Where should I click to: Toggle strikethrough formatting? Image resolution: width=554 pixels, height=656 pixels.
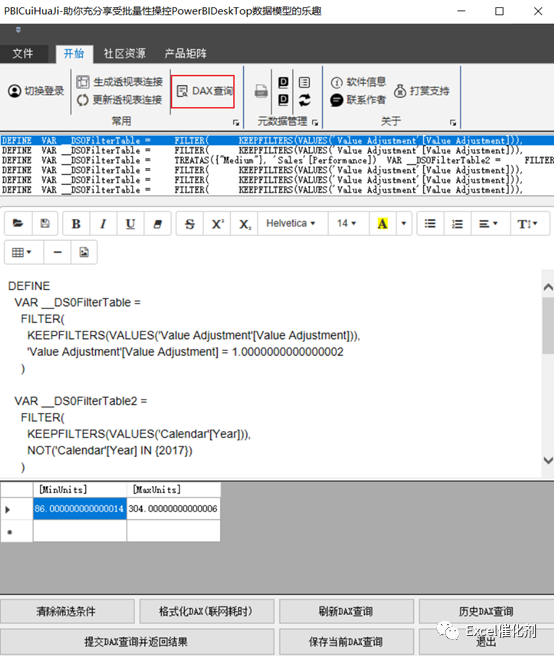point(190,224)
